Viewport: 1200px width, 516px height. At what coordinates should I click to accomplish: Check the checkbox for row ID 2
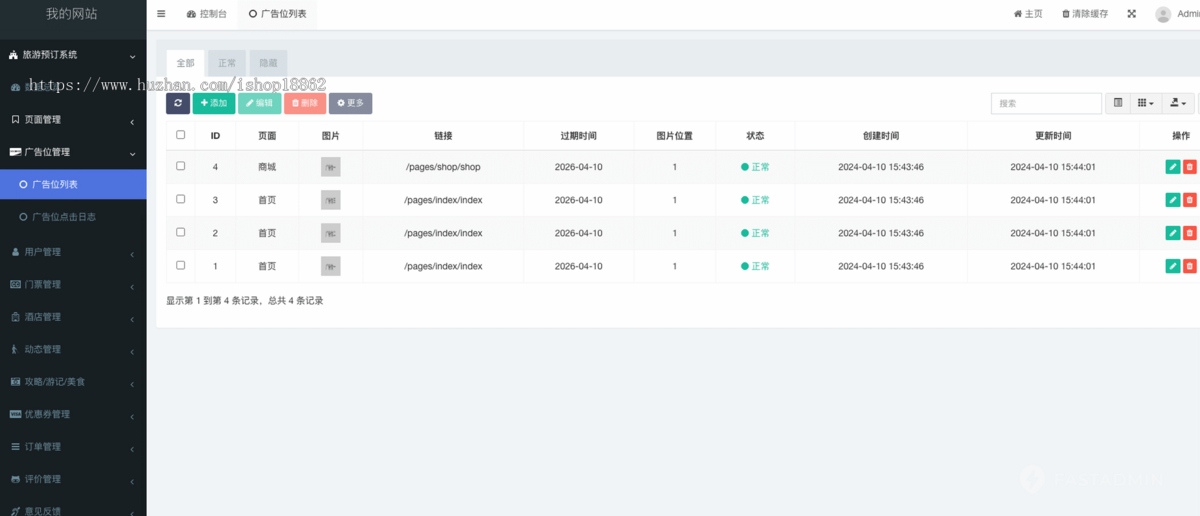pos(181,232)
